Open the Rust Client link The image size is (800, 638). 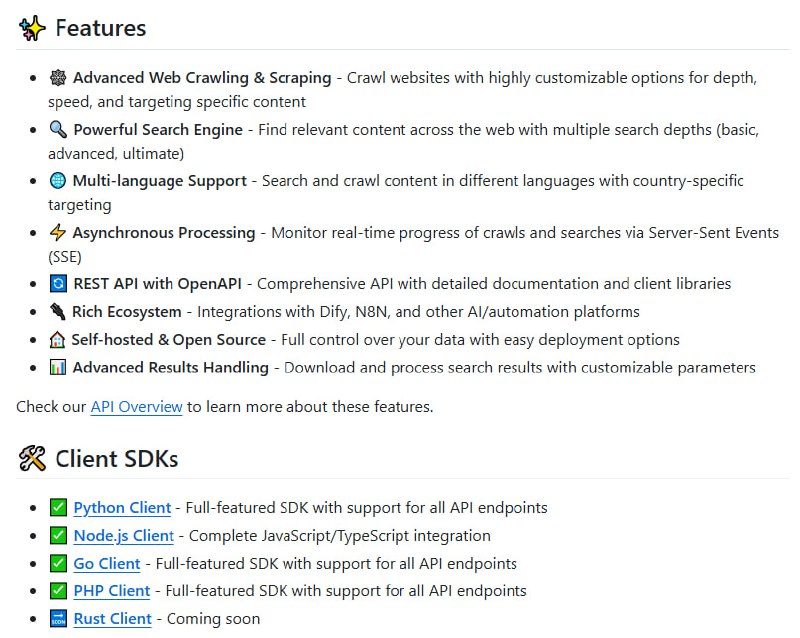[113, 619]
